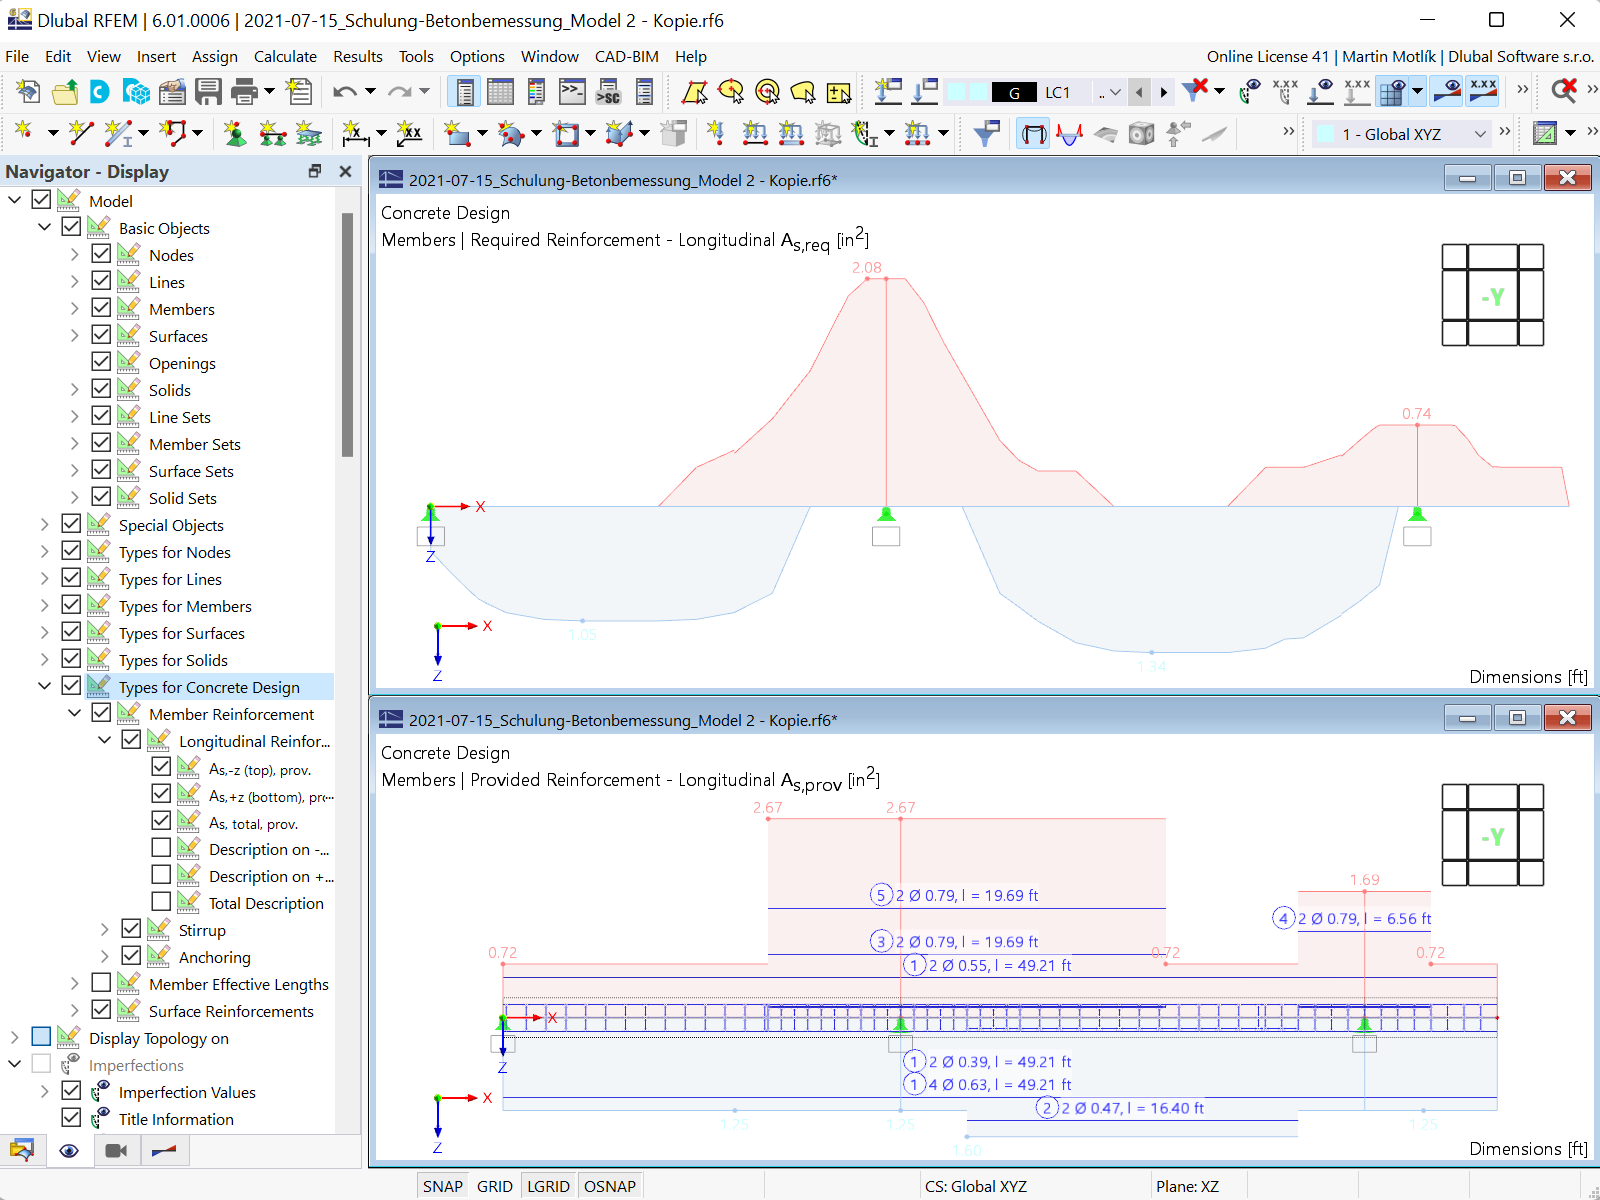The width and height of the screenshot is (1600, 1200).
Task: Open the Dlubal center icon in toolbar
Action: coord(100,92)
